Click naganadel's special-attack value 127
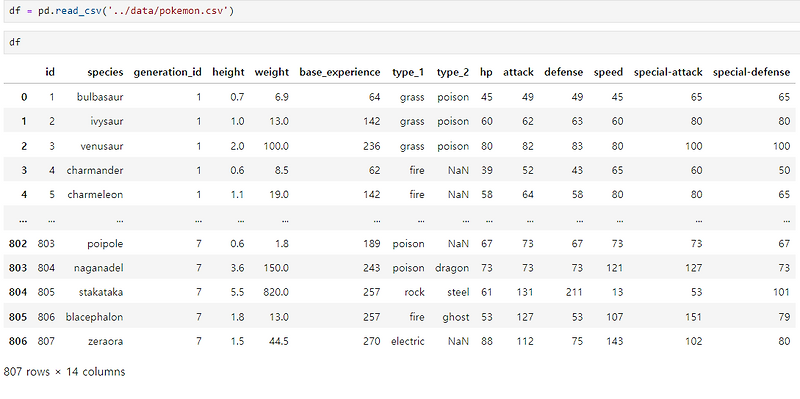Image resolution: width=800 pixels, height=399 pixels. (694, 268)
